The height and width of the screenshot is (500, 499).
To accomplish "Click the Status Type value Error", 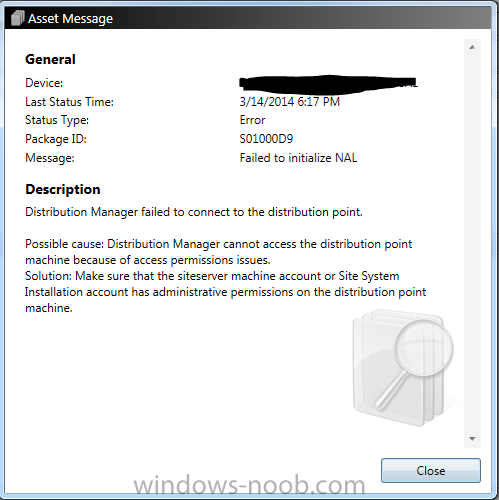I will coord(252,120).
